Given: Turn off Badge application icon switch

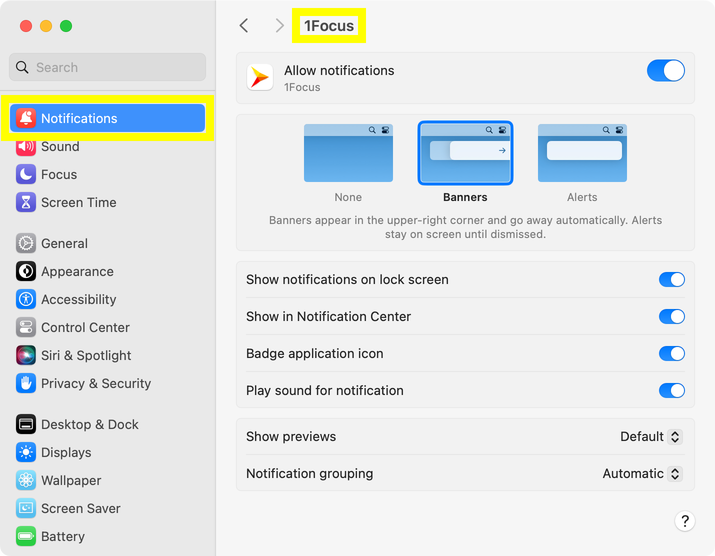Looking at the screenshot, I should (672, 353).
